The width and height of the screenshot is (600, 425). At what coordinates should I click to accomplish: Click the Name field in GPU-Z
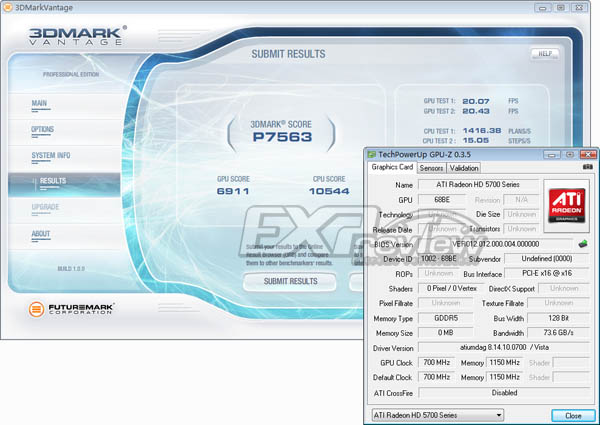pos(478,184)
